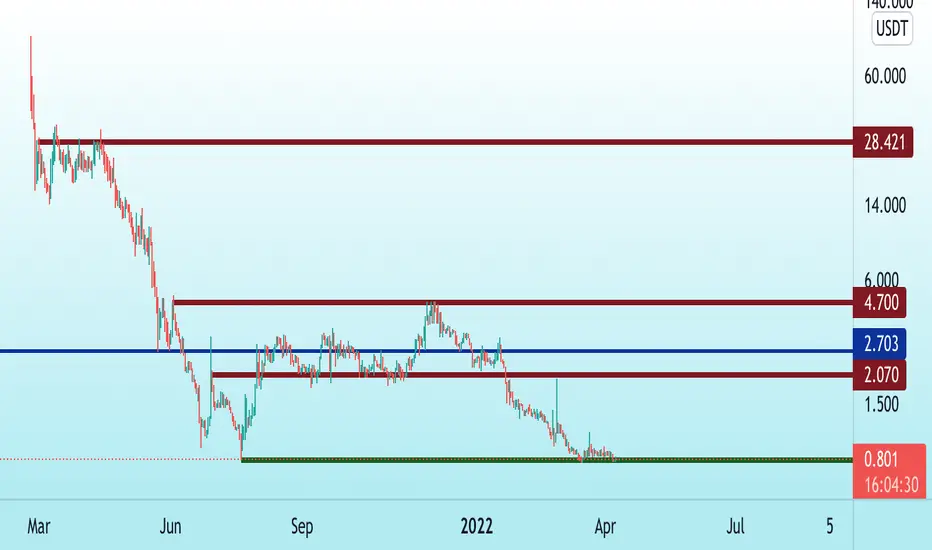Viewport: 932px width, 550px height.
Task: Select the blue horizontal line at 2.703
Action: tap(426, 351)
